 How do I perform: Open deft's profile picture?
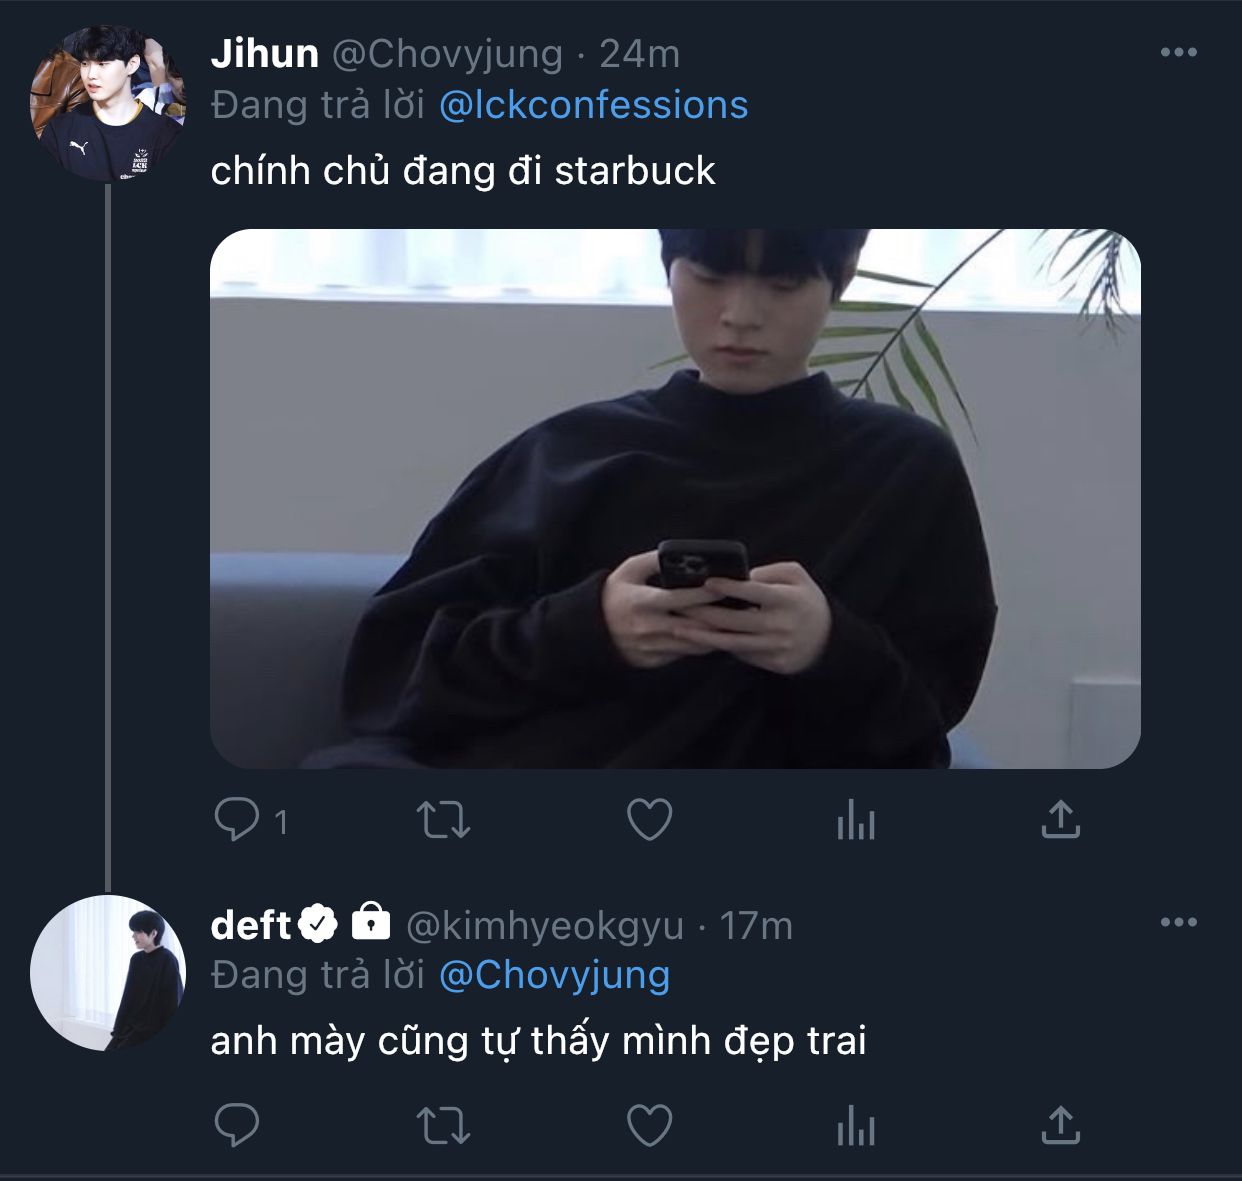(x=108, y=973)
